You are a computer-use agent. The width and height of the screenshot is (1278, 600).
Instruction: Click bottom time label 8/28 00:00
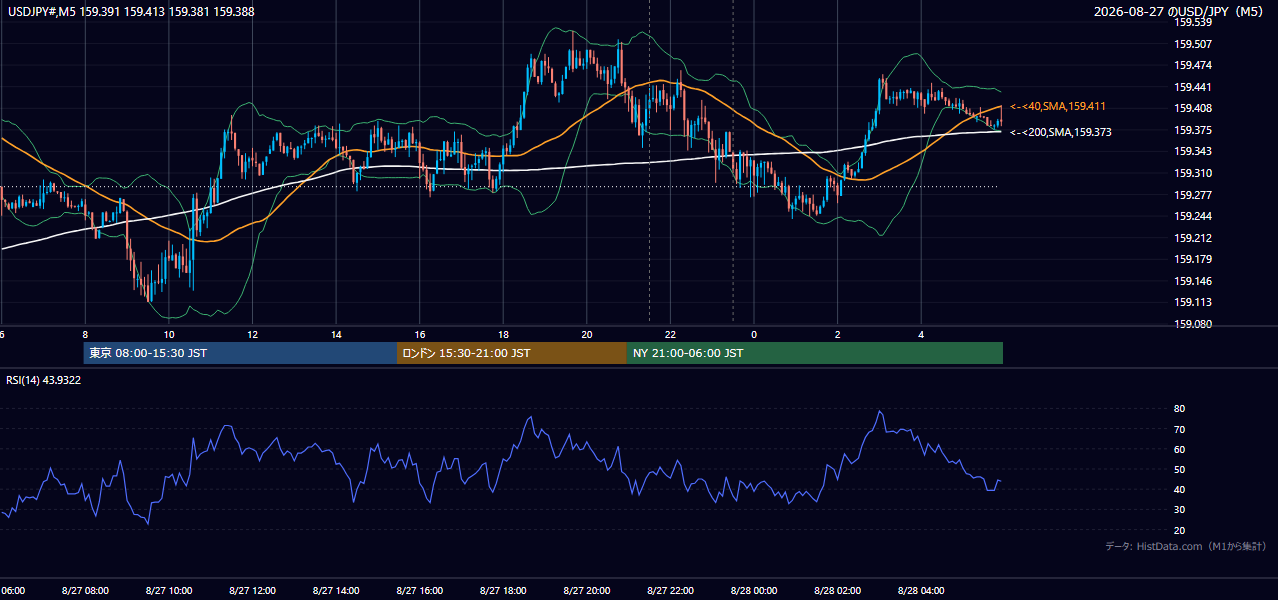(753, 591)
